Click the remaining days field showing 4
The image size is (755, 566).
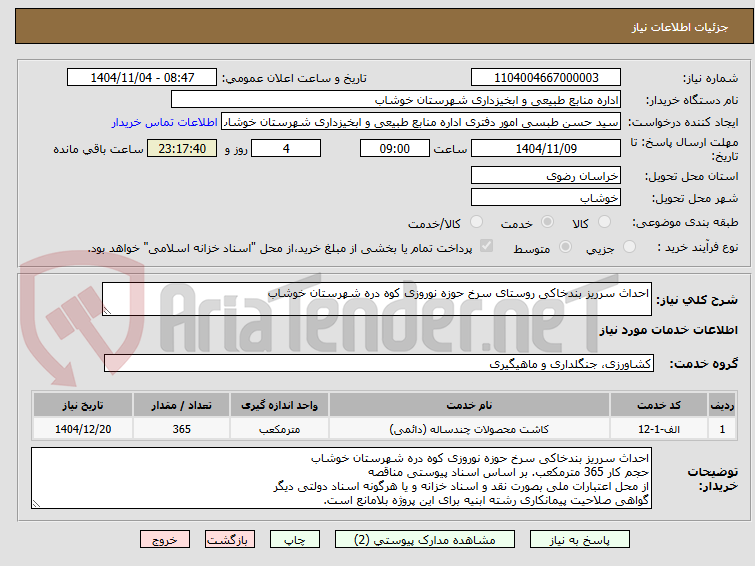(286, 148)
